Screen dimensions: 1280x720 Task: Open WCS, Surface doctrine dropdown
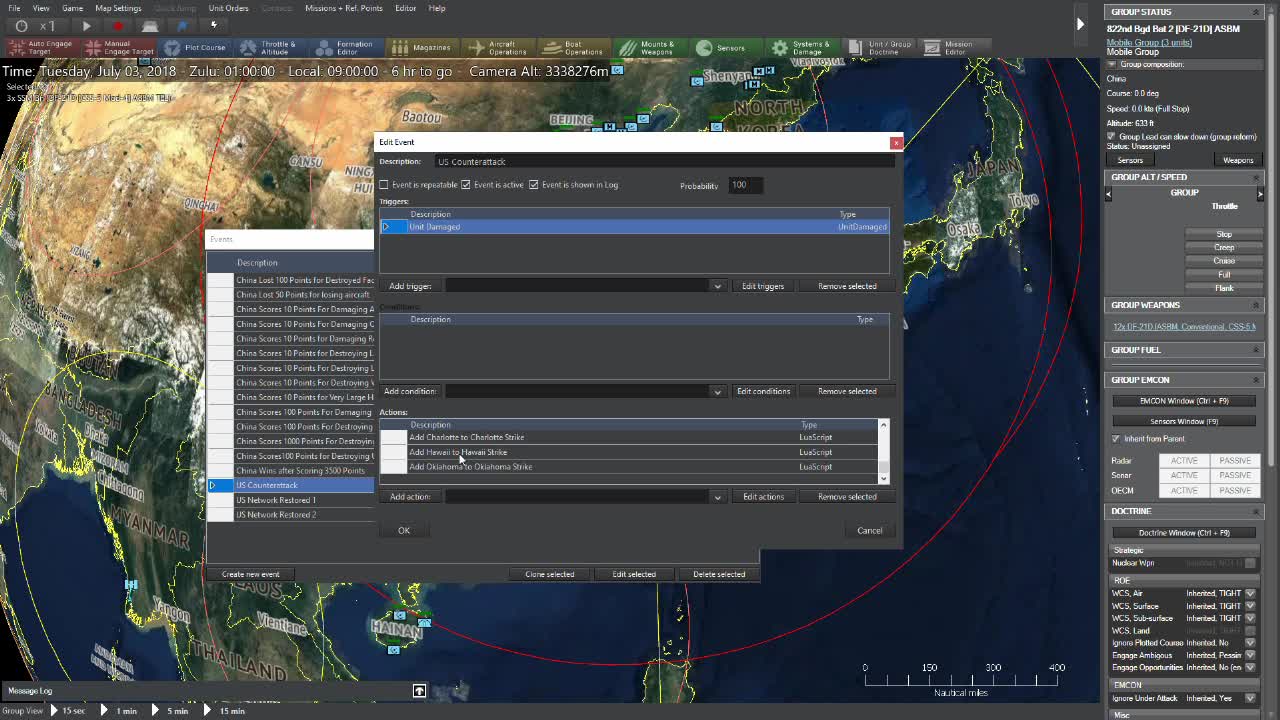point(1250,606)
